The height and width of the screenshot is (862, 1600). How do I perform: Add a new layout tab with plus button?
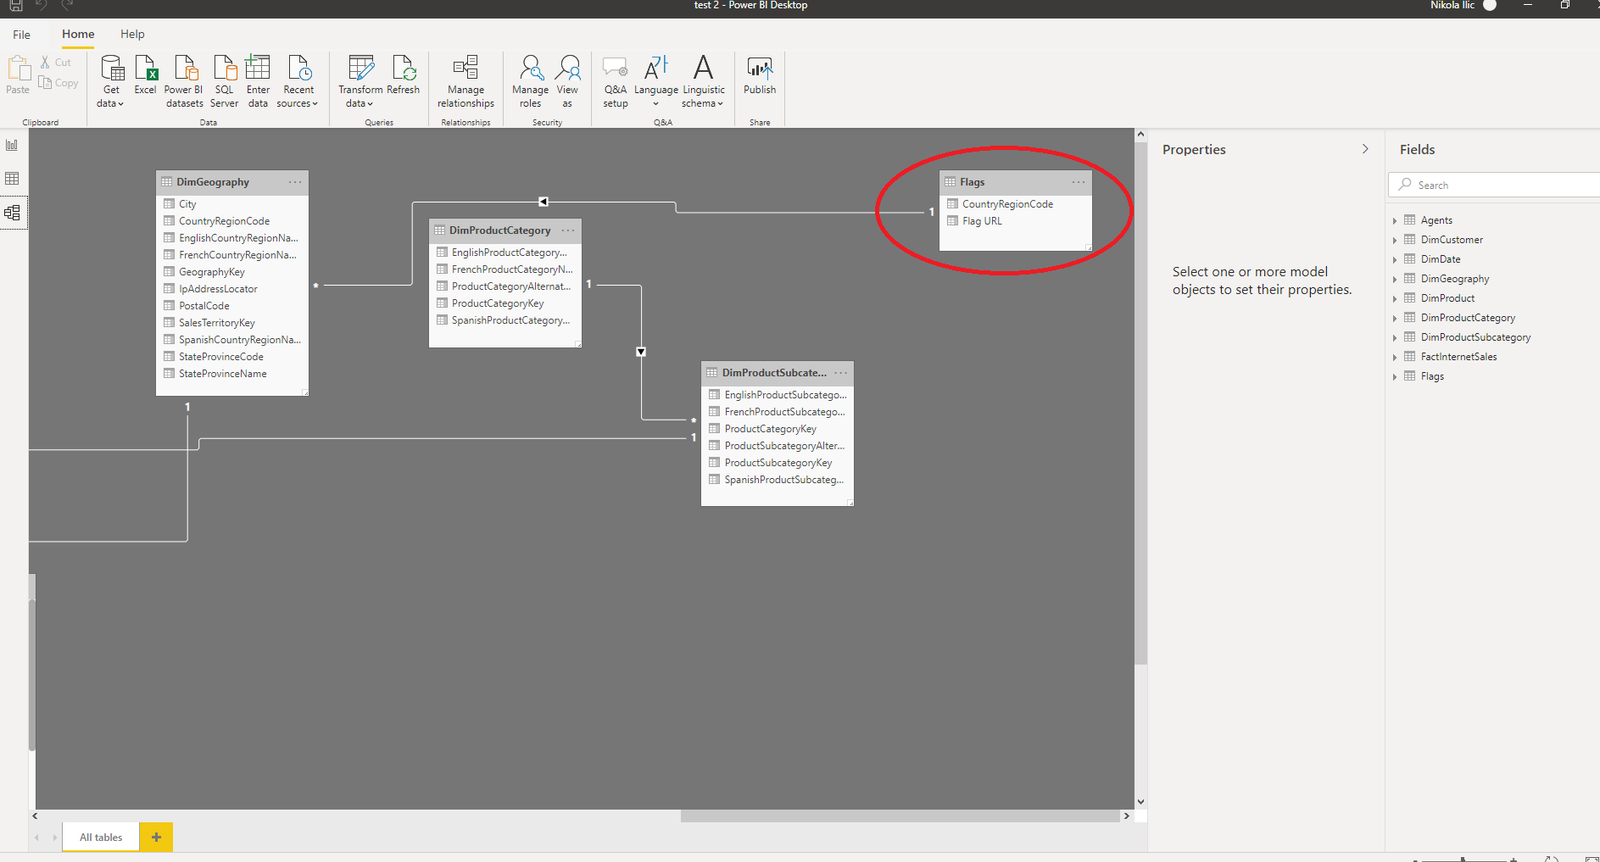(x=156, y=837)
